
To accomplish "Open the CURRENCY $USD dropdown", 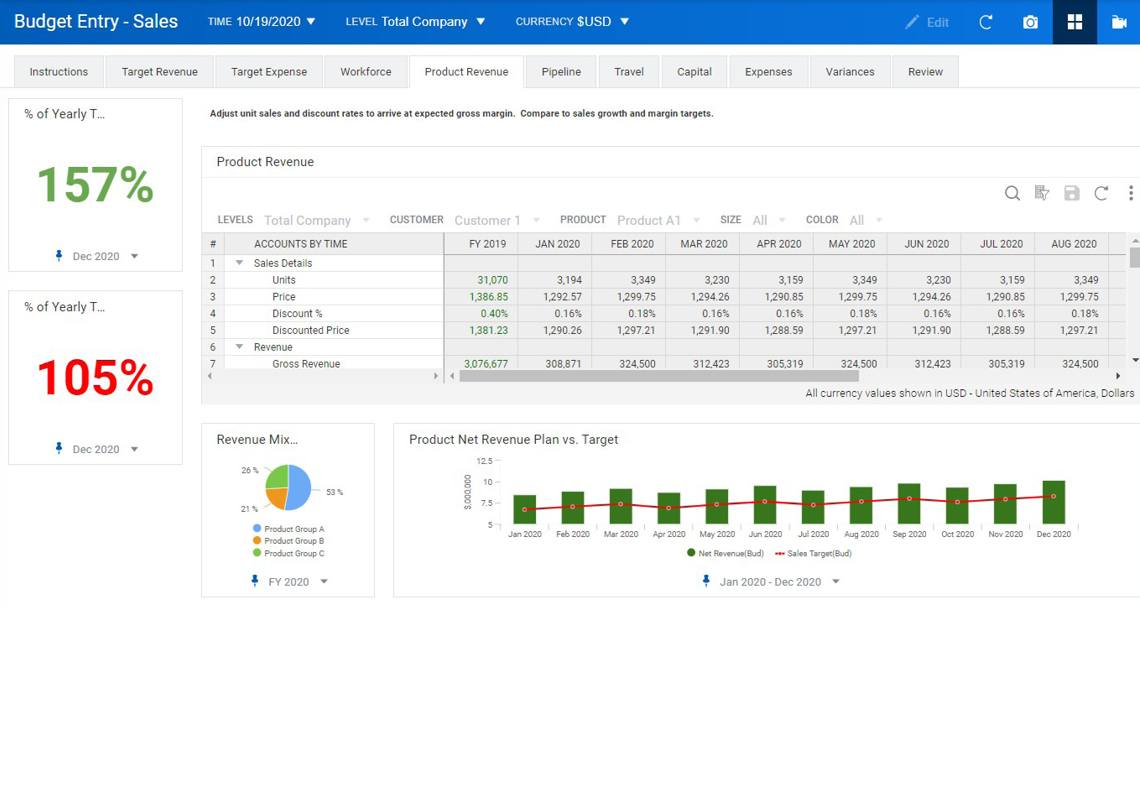I will pos(573,21).
